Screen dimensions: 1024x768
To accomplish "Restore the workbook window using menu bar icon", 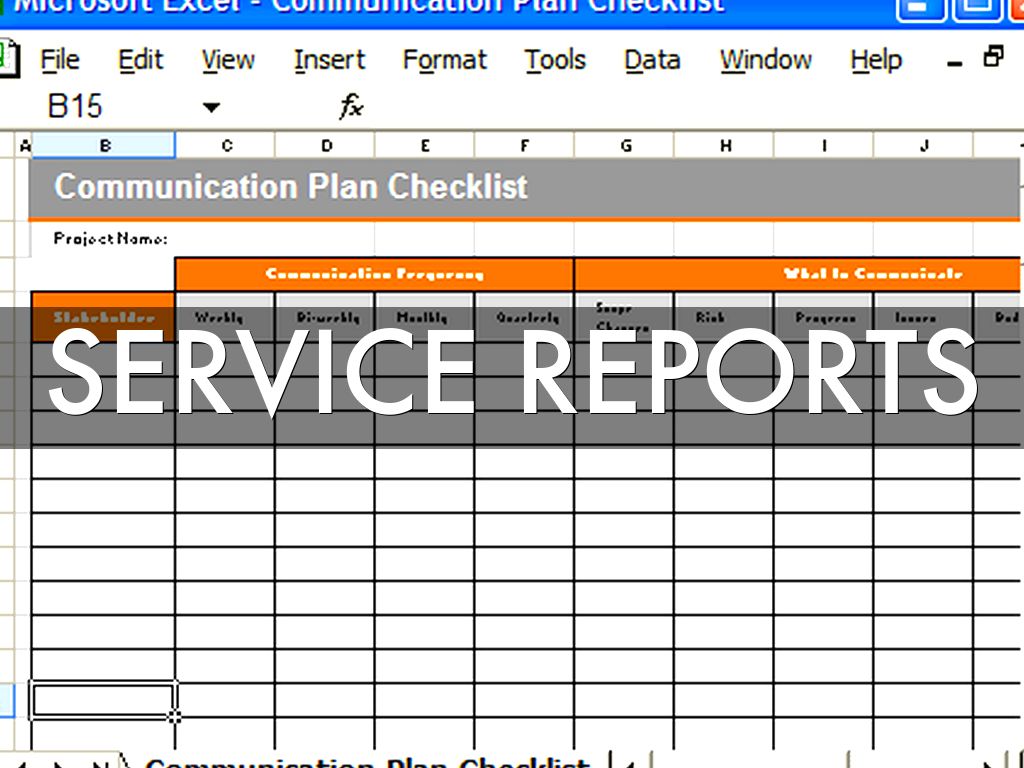I will point(993,58).
